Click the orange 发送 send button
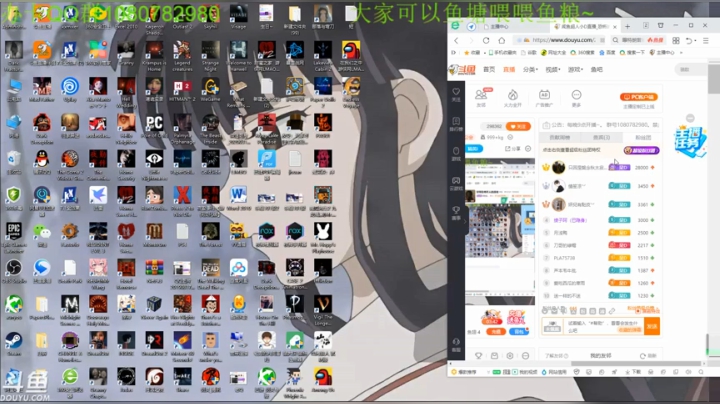Viewport: 720px width, 404px height. pyautogui.click(x=652, y=326)
